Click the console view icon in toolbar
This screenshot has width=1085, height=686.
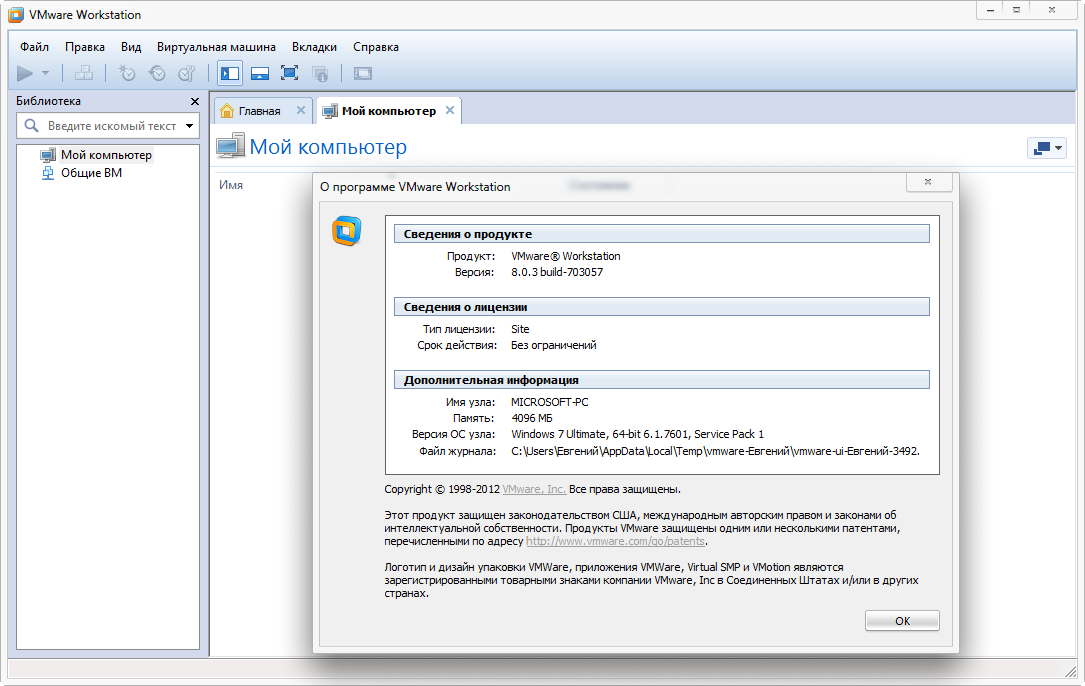click(x=363, y=73)
